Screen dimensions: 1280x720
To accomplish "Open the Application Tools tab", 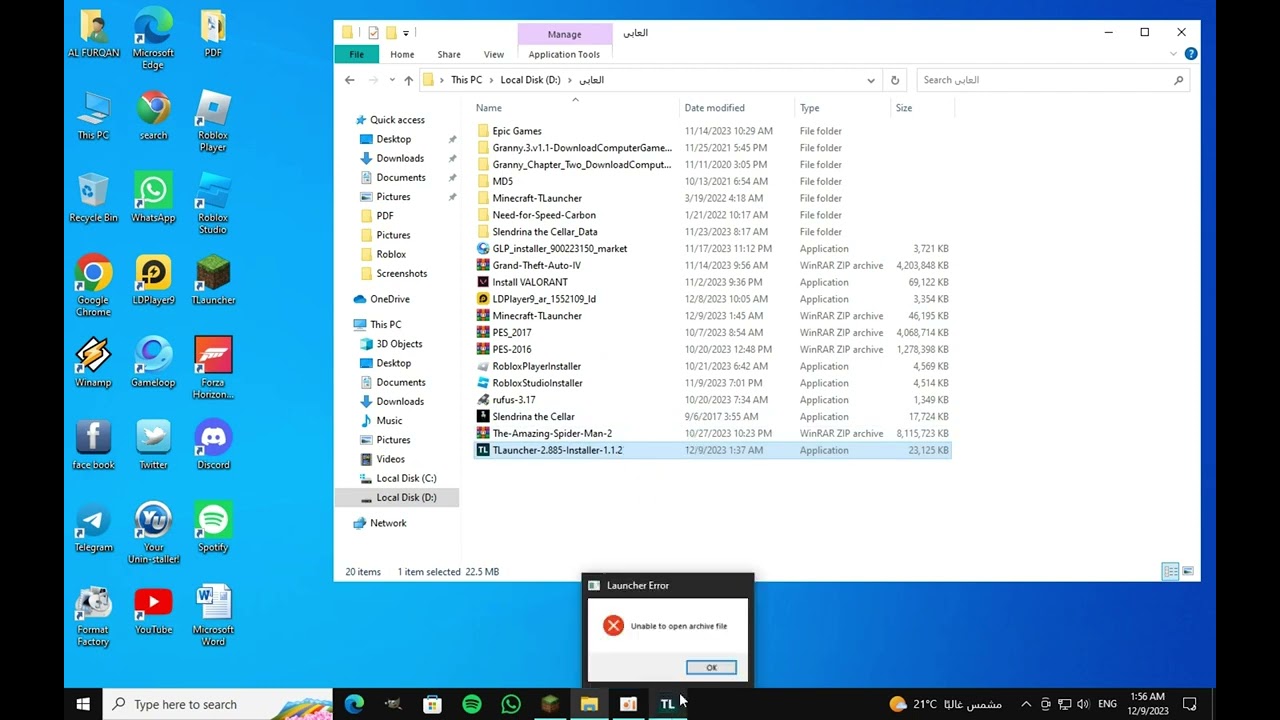I will [564, 54].
